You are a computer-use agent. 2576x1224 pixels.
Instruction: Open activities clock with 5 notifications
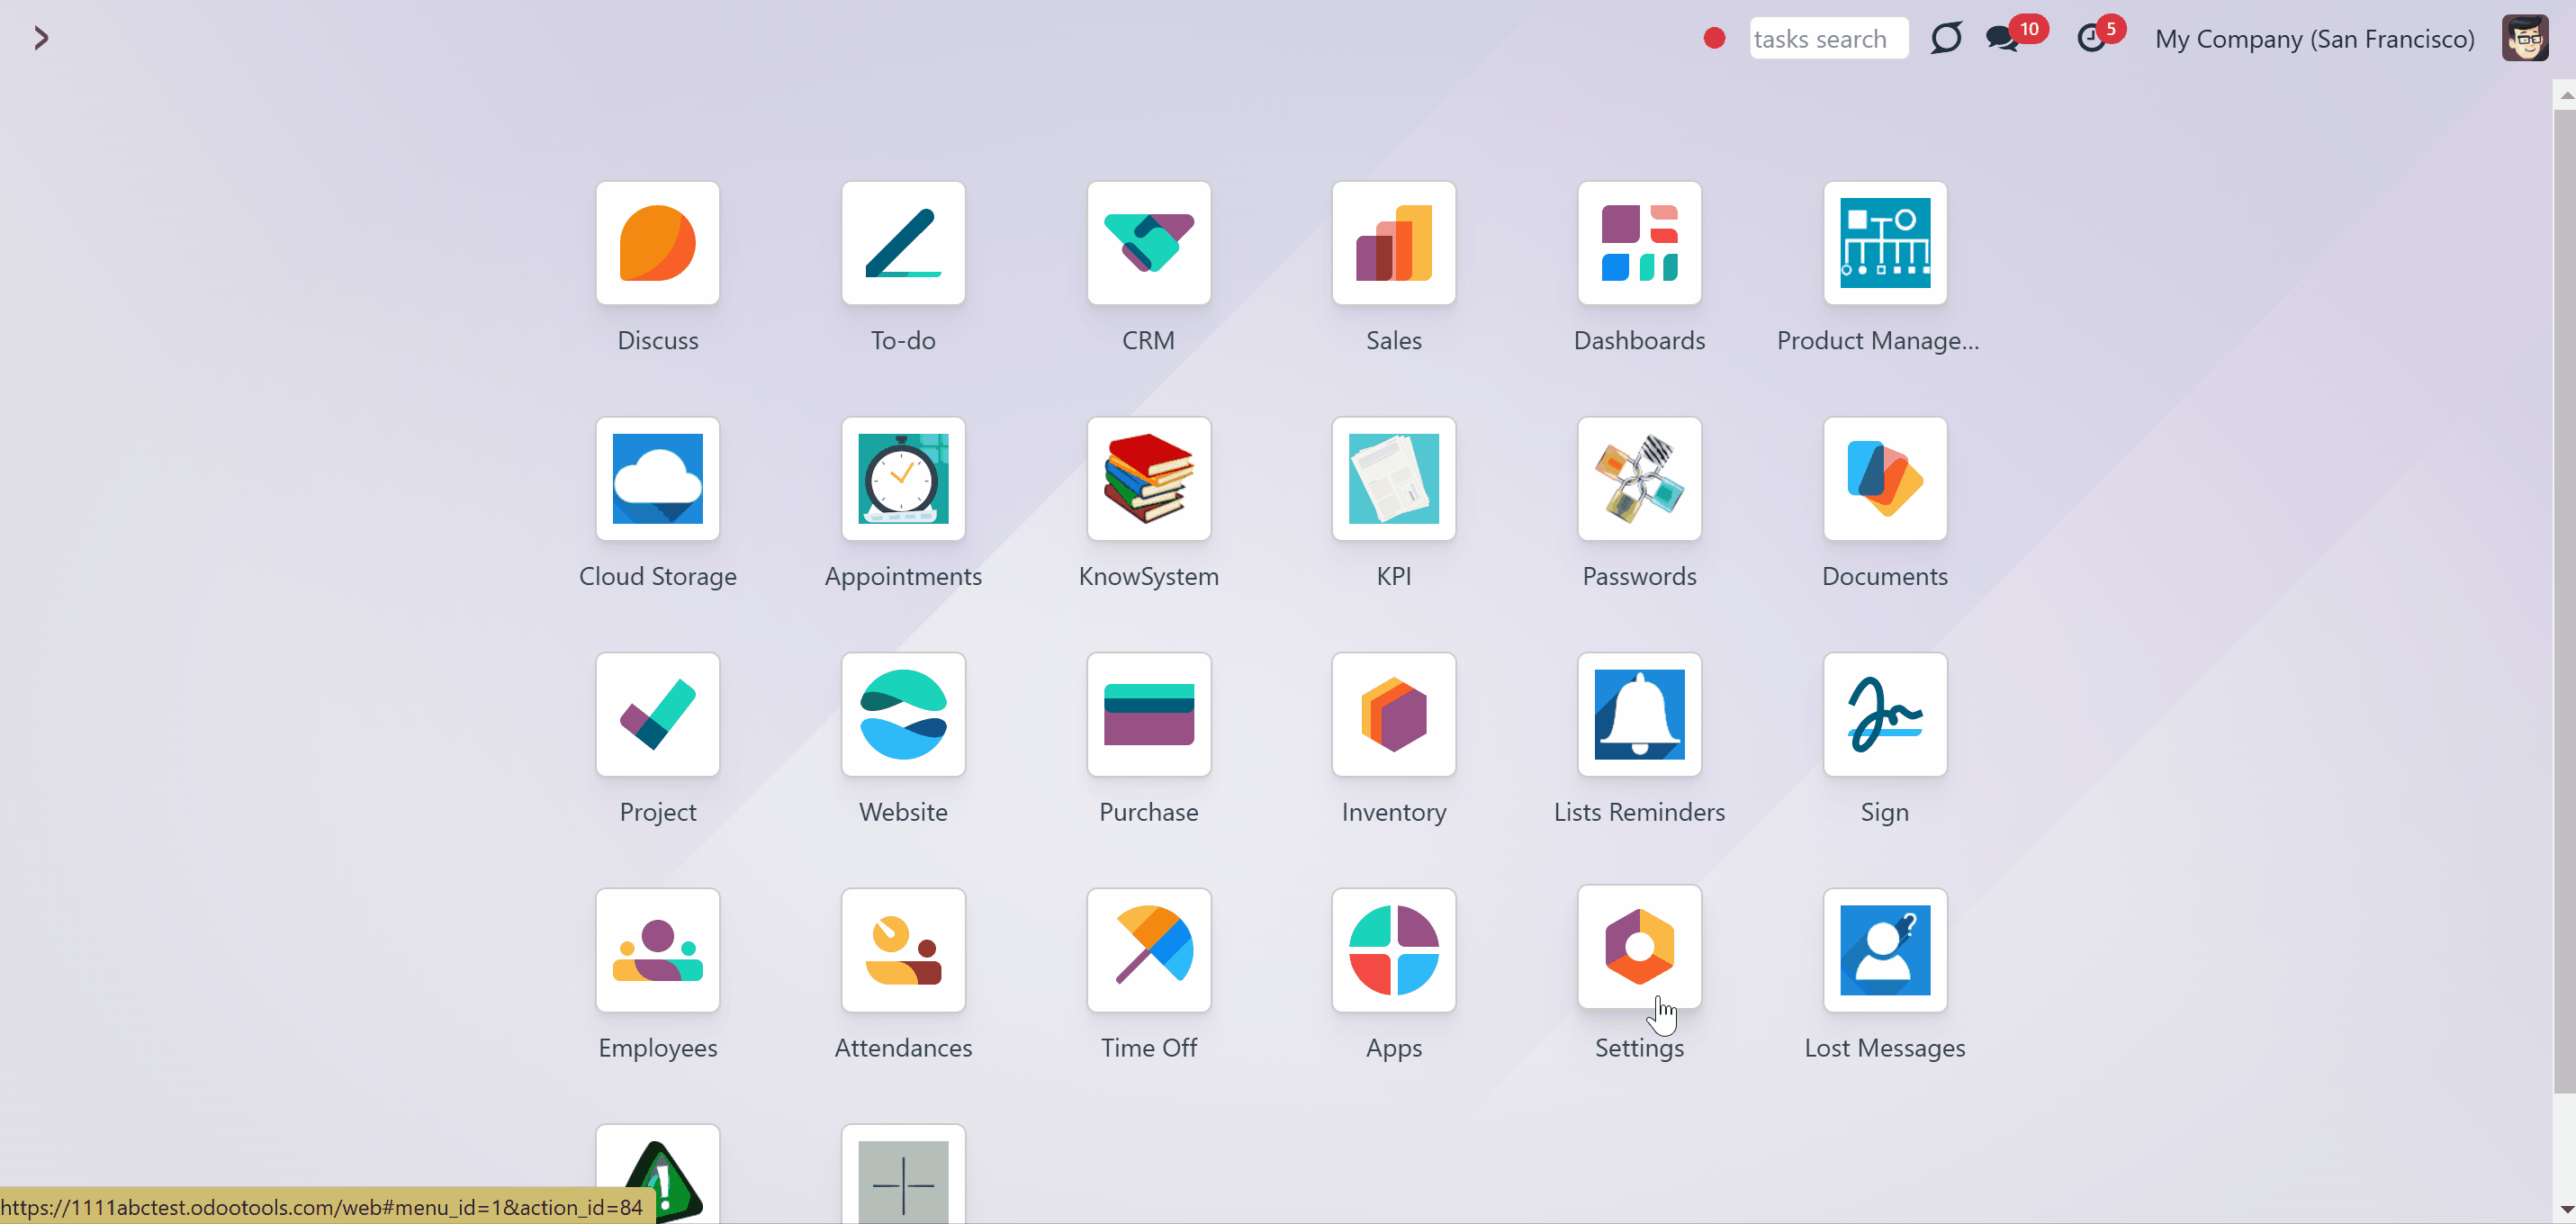coord(2099,36)
